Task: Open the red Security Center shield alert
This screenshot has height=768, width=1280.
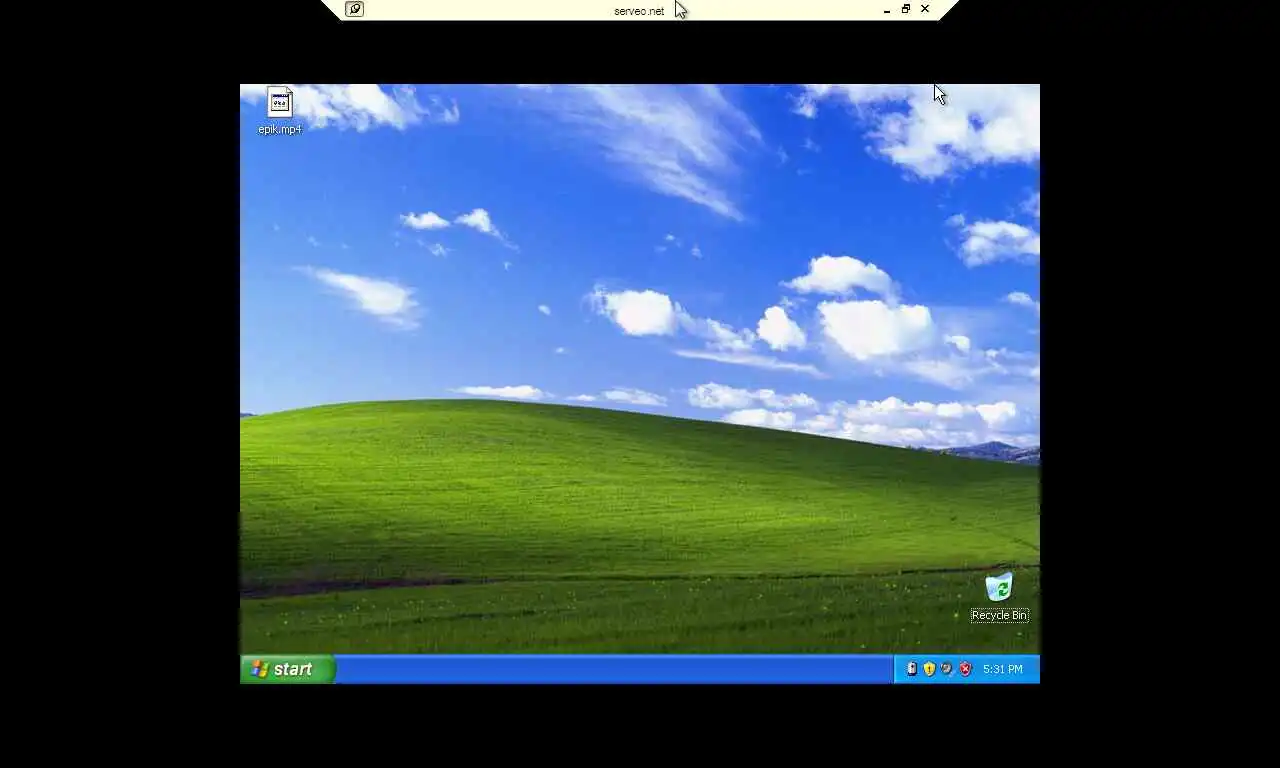Action: click(x=965, y=669)
